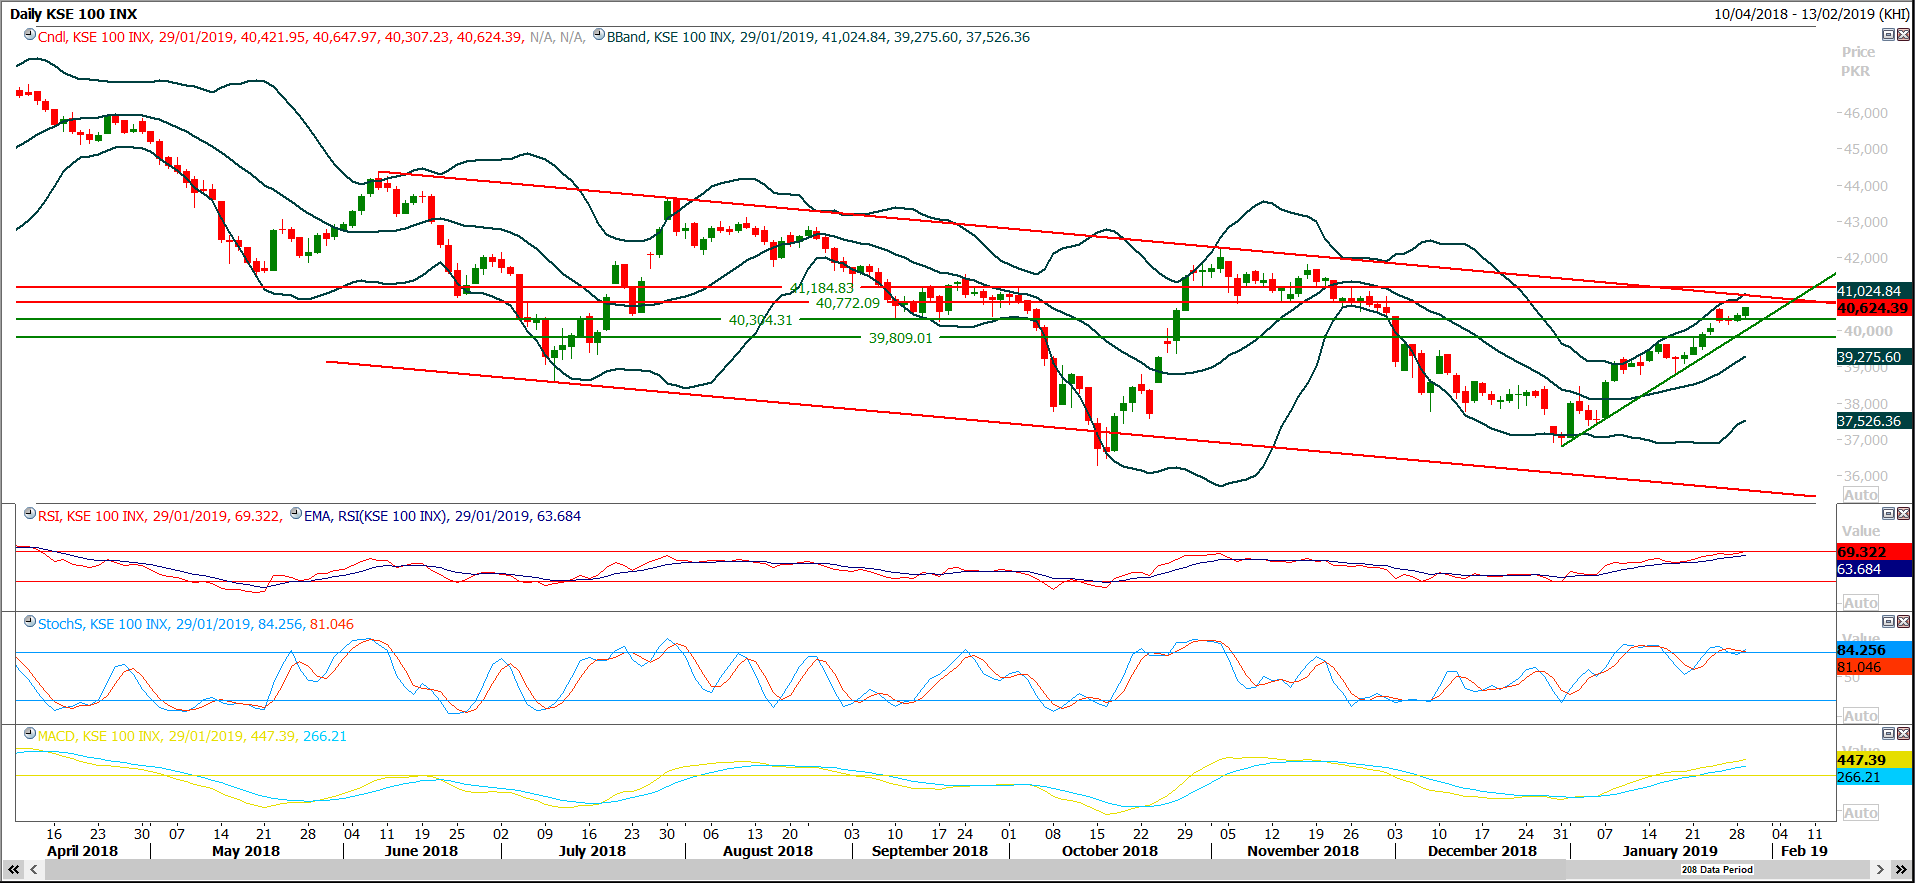Screen dimensions: 1915x883
Task: Minimize the RSI indicator panel
Action: tap(1888, 514)
